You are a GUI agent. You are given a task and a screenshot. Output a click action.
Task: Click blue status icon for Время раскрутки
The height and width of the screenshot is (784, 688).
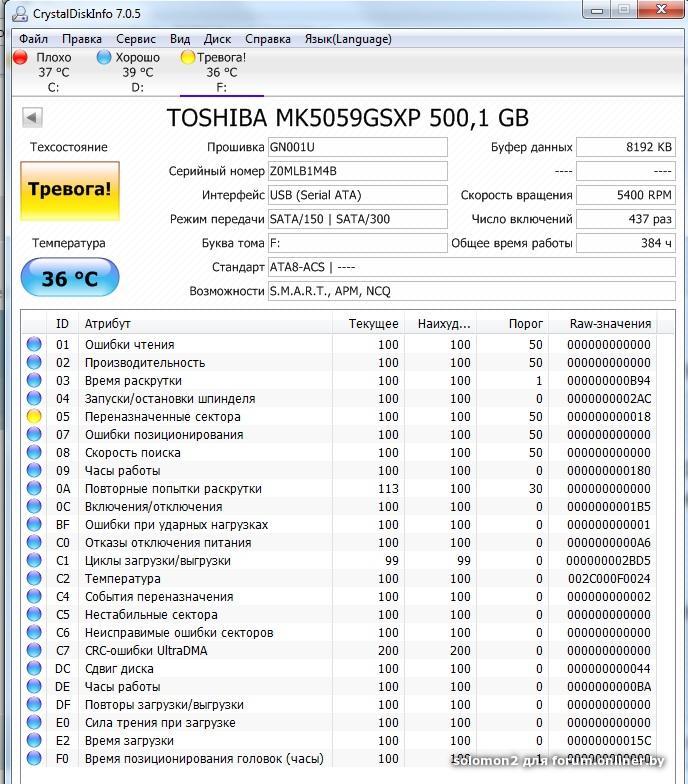pos(34,380)
